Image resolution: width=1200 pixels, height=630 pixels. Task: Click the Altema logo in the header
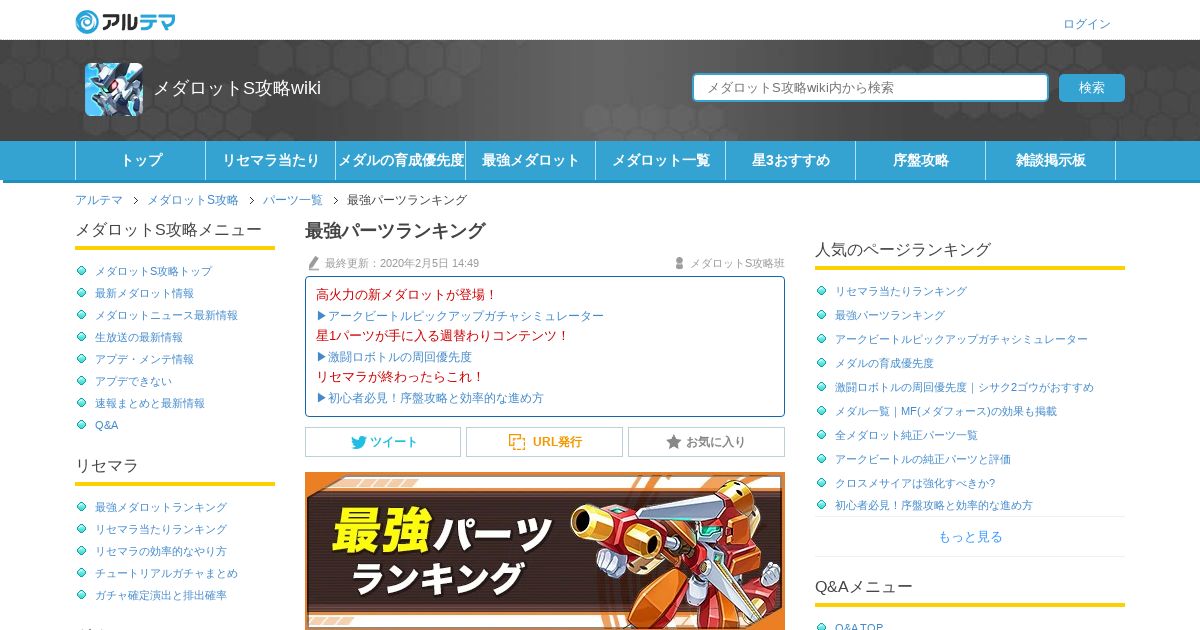coord(125,21)
